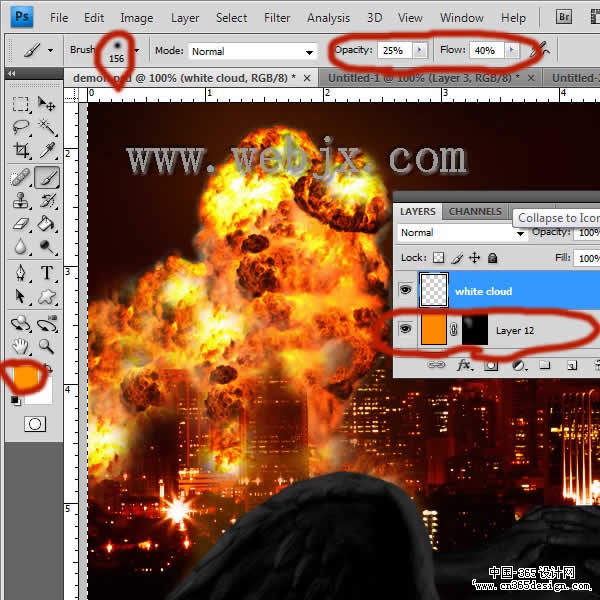This screenshot has width=600, height=600.
Task: Select the Move tool
Action: point(47,104)
